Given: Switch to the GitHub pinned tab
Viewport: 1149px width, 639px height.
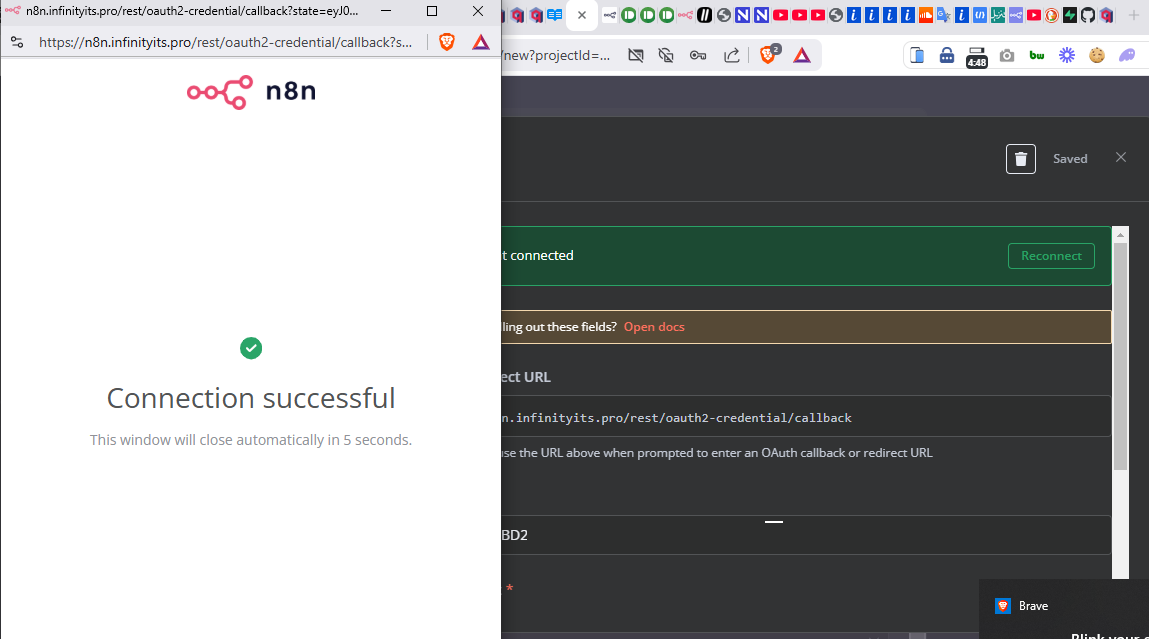Looking at the screenshot, I should [1089, 15].
